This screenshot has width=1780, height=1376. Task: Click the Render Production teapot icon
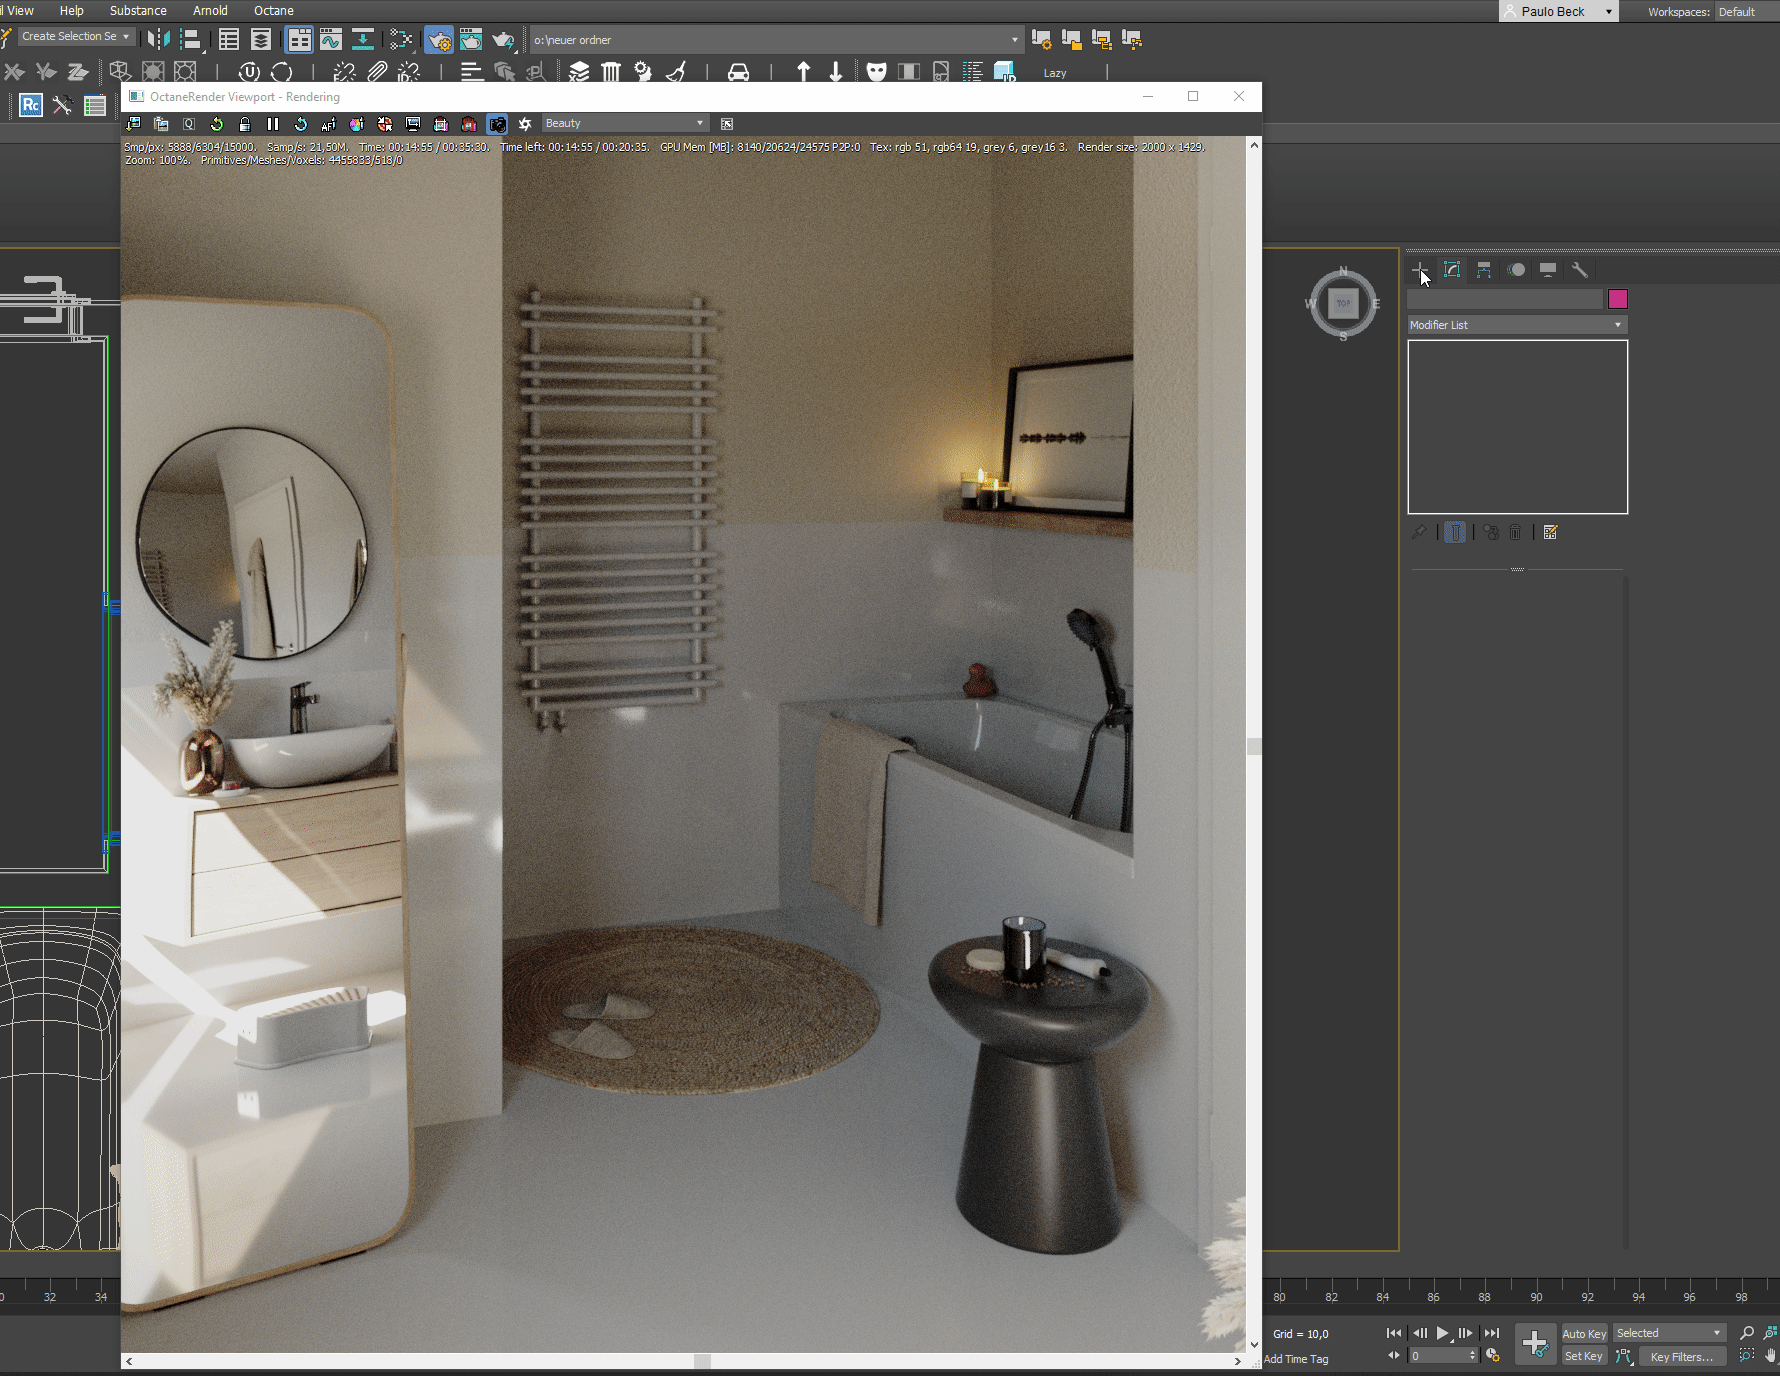[503, 39]
